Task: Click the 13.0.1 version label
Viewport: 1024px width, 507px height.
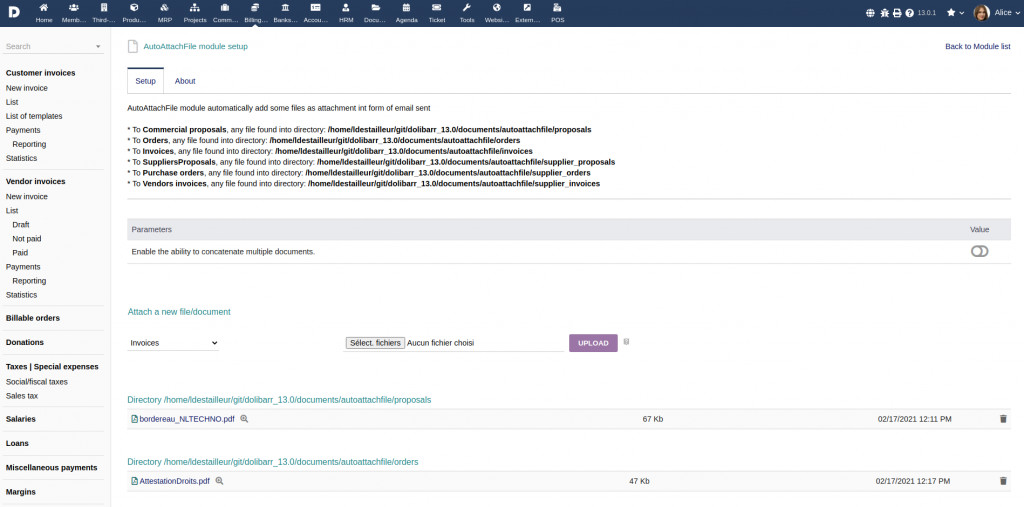Action: coord(927,12)
